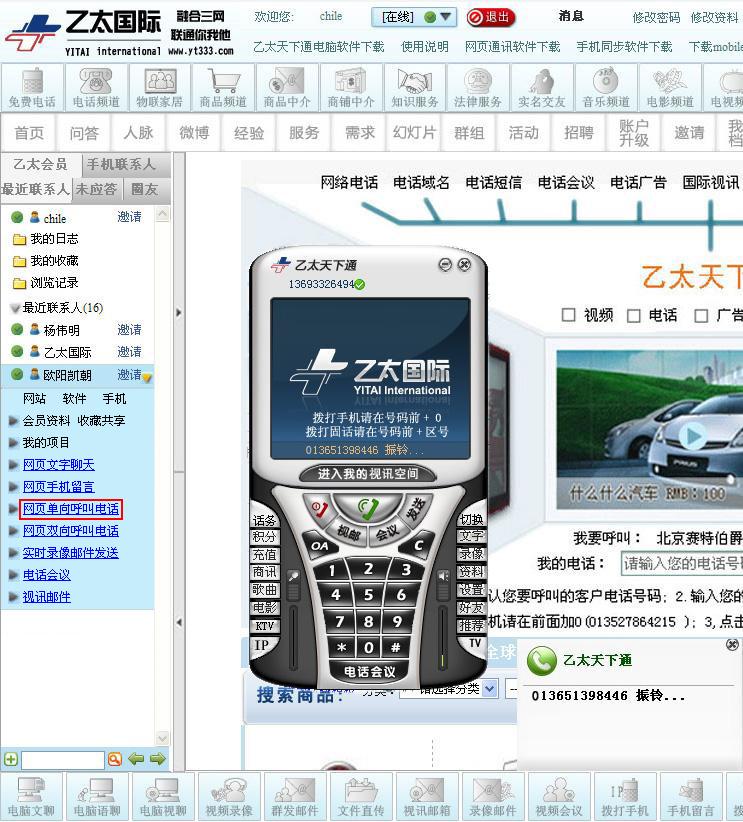Click the contact list scrollbar up arrow
Image resolution: width=743 pixels, height=822 pixels.
163,214
